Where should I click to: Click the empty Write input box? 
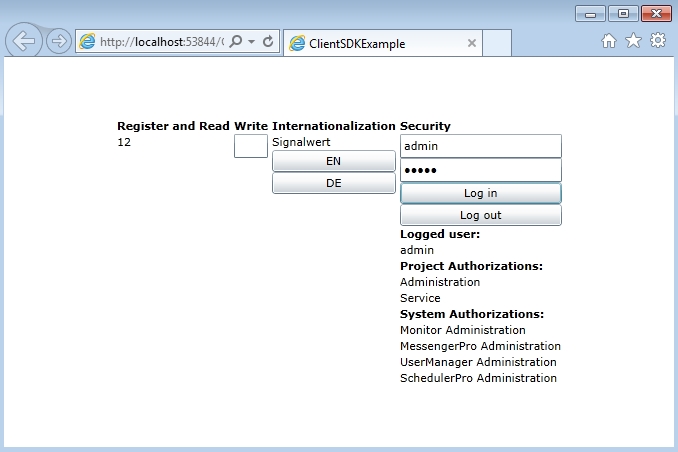point(251,146)
